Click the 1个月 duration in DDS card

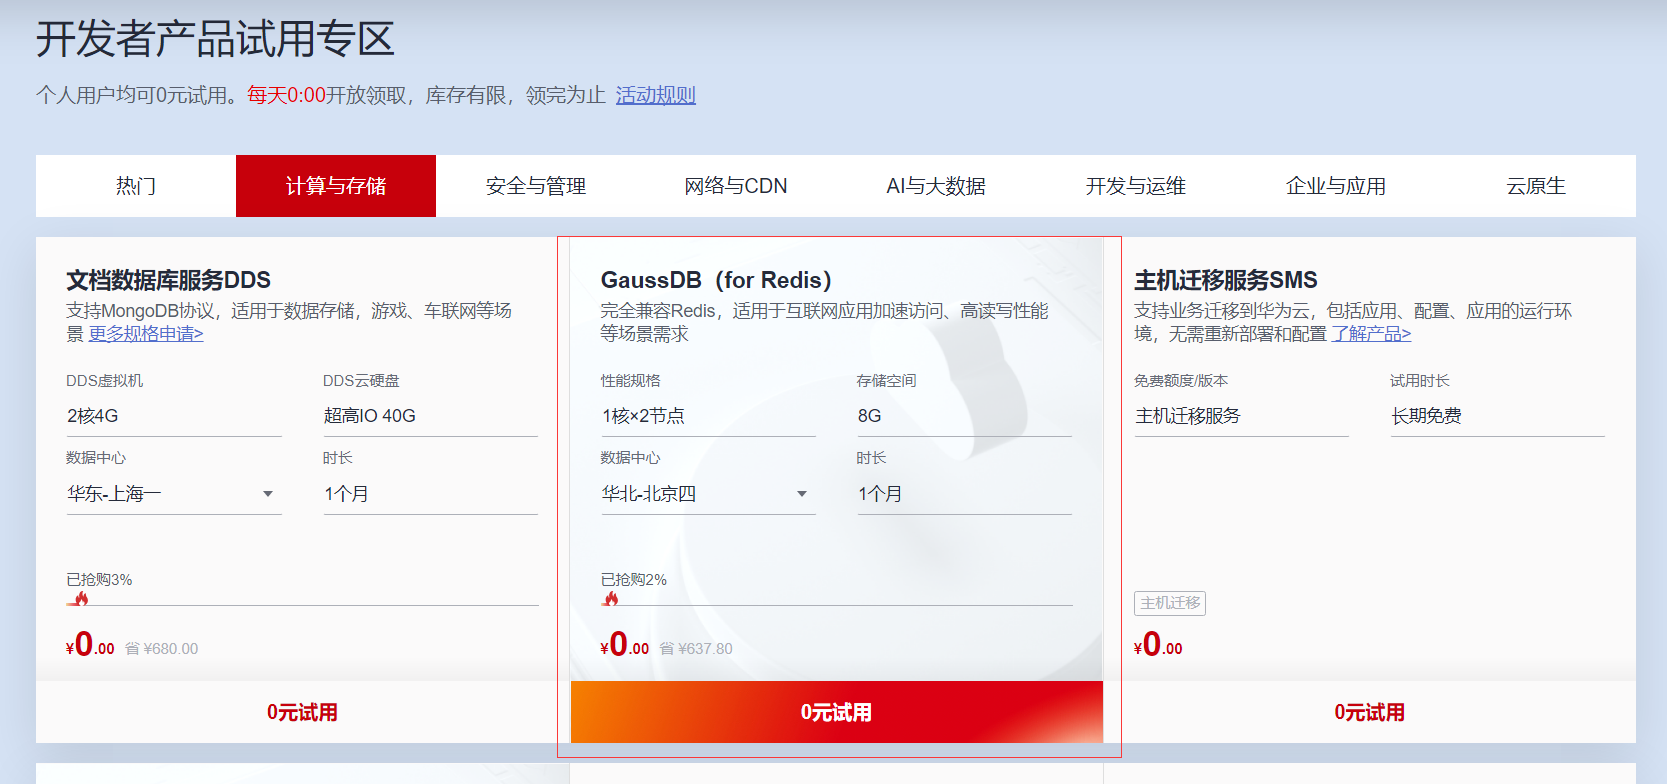pos(347,494)
